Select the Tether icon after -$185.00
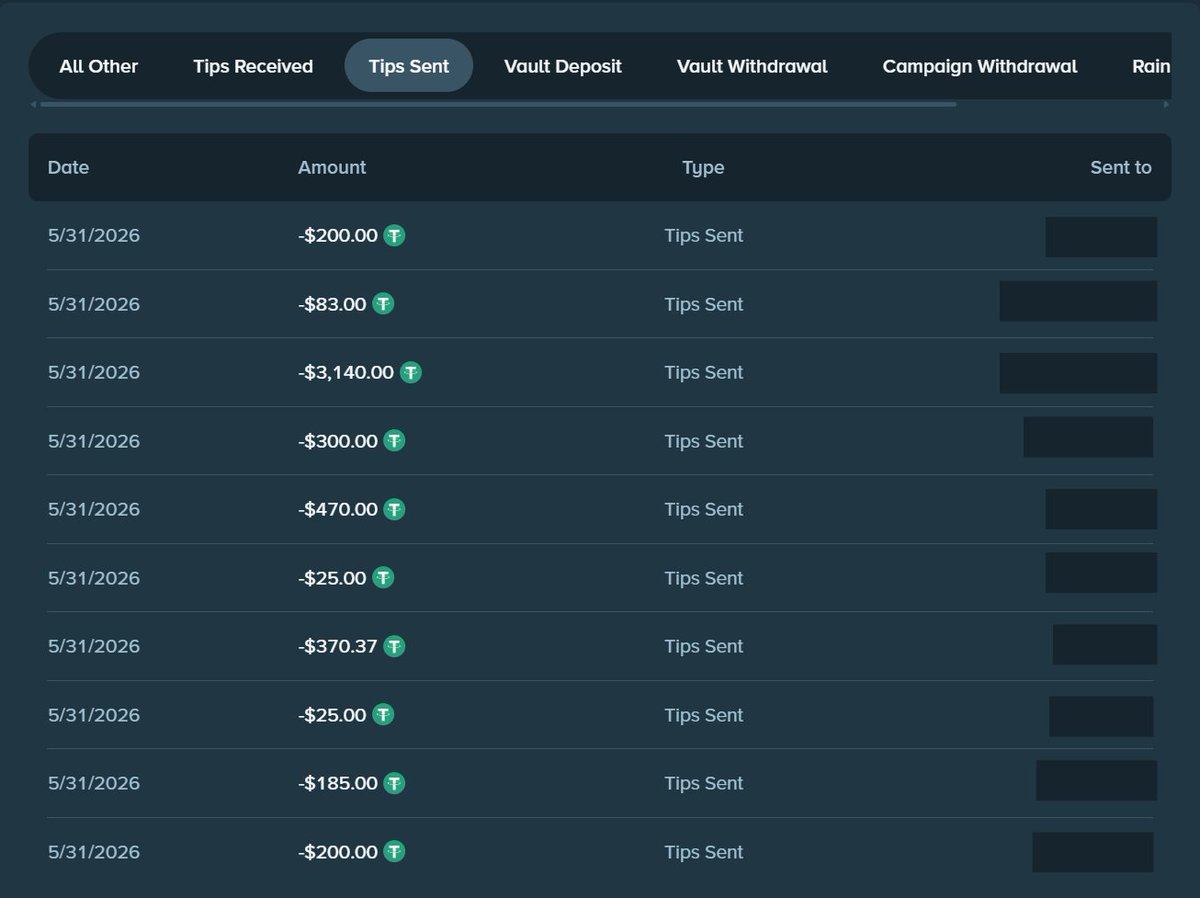 395,783
